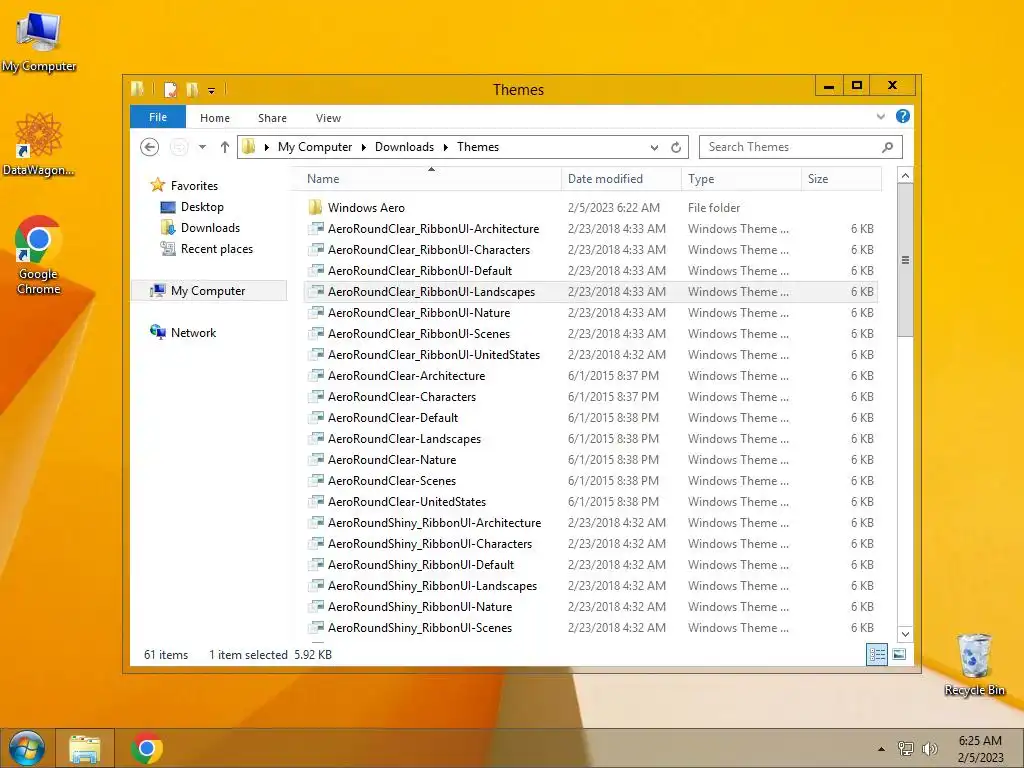The image size is (1024, 768).
Task: Sort by Date modified column
Action: (x=621, y=179)
